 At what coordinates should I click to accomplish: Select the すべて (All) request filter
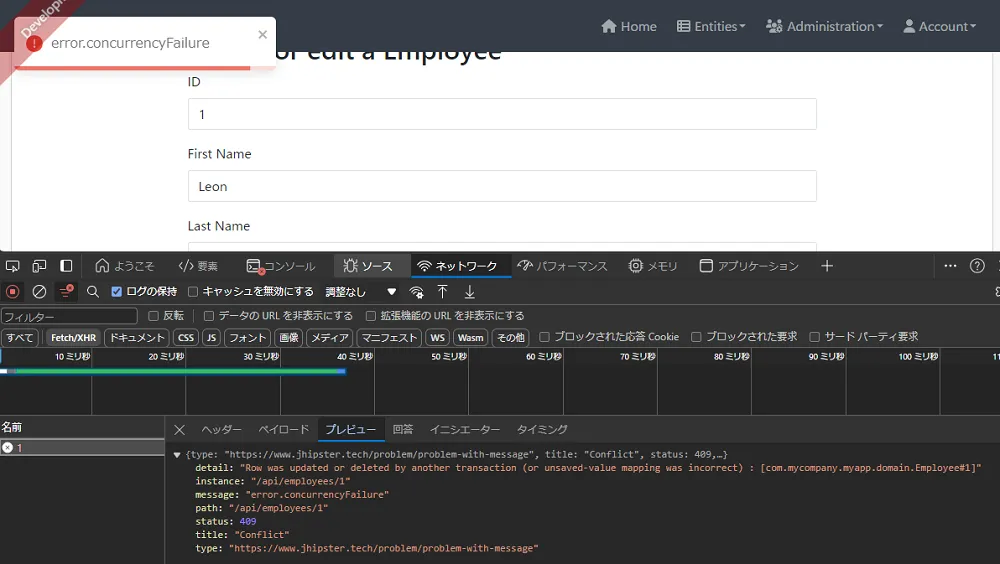click(x=20, y=338)
